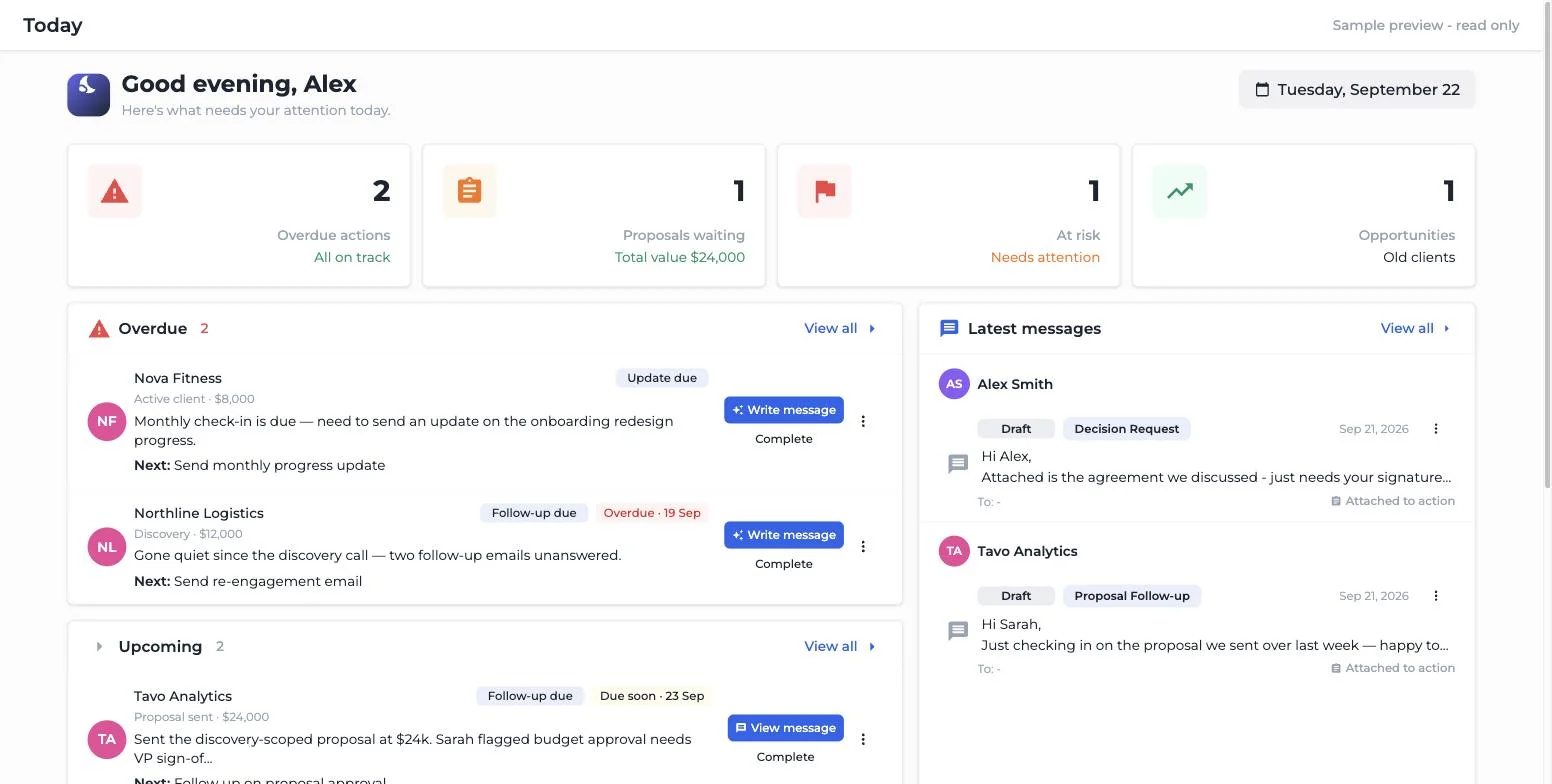Click Northline Logistics 'Follow-up due' tag
1552x784 pixels.
click(534, 513)
